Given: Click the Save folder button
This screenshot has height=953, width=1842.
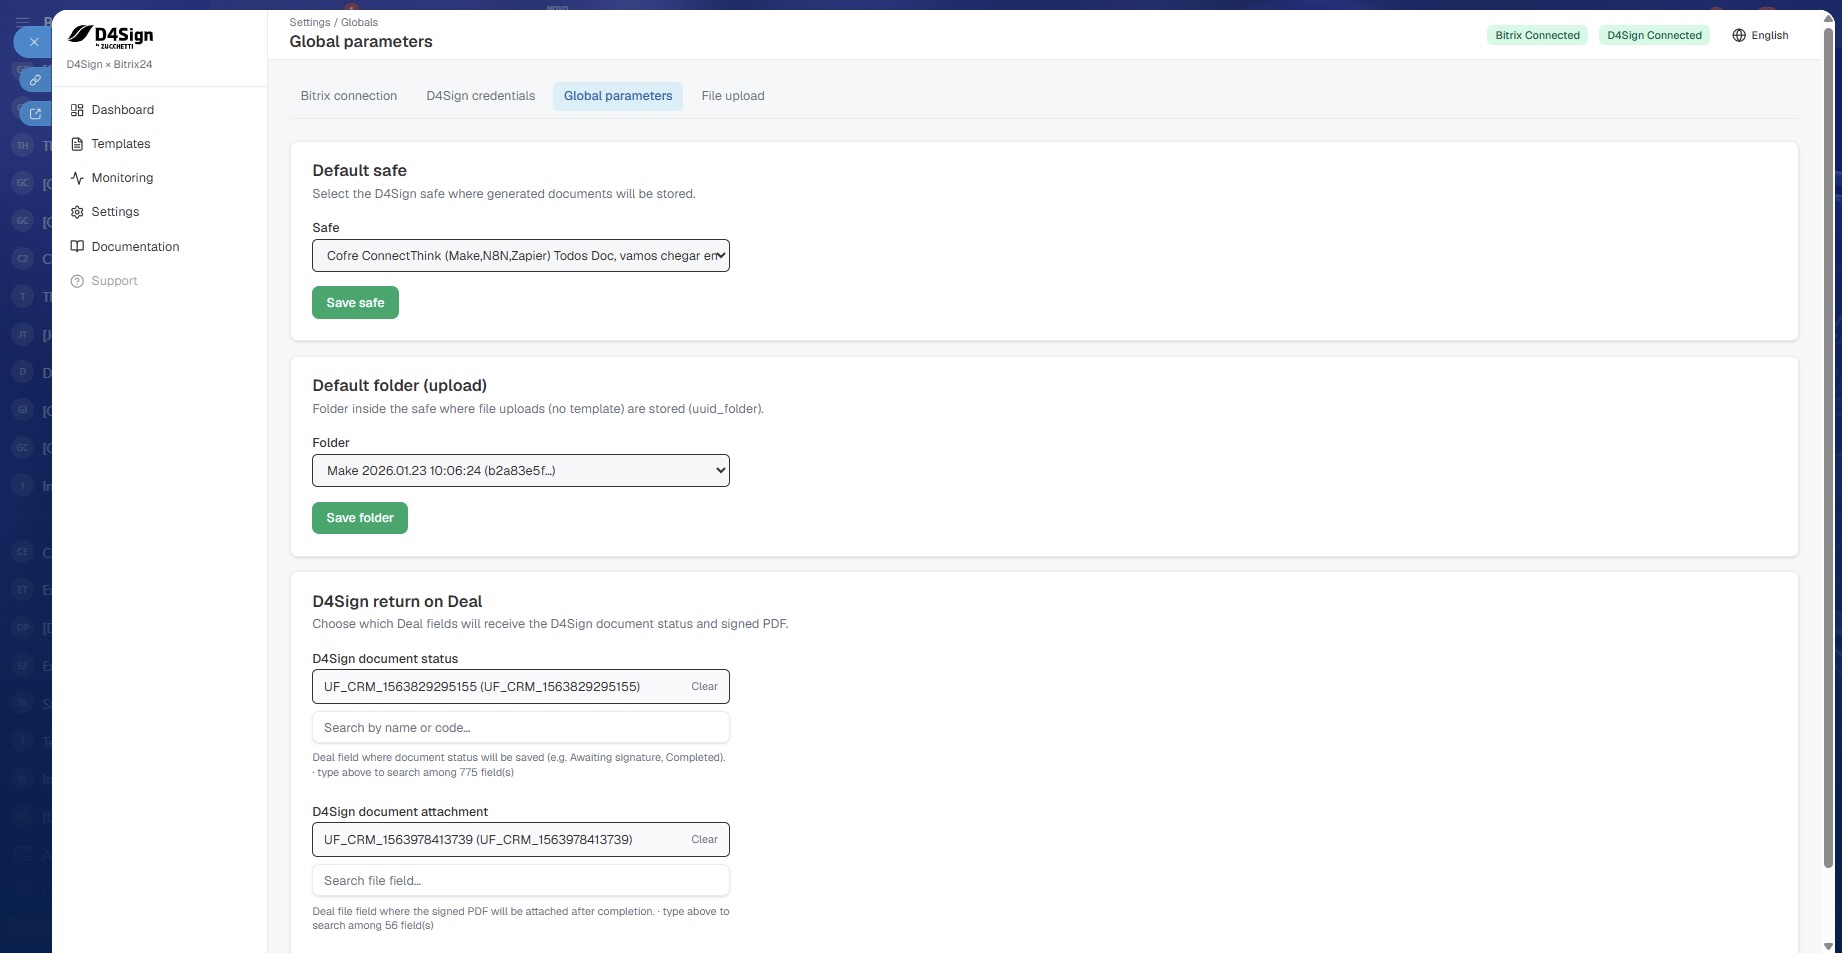Looking at the screenshot, I should tap(360, 518).
